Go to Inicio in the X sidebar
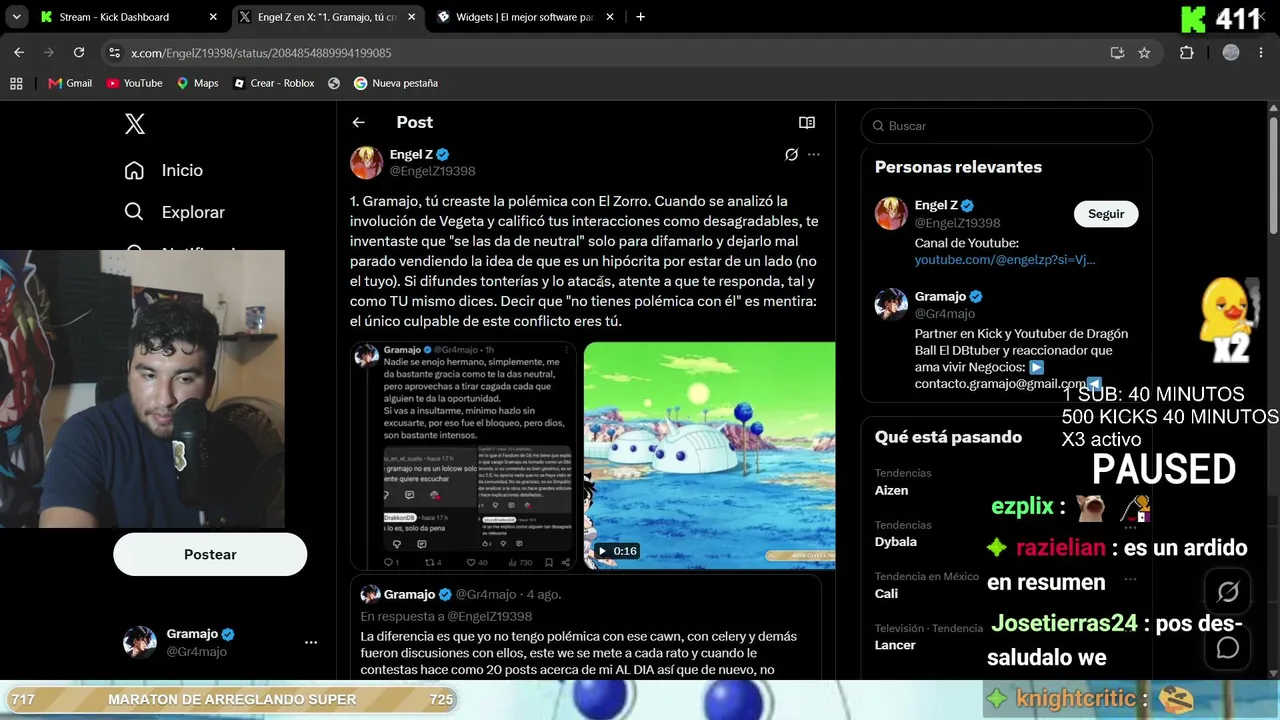 [164, 170]
